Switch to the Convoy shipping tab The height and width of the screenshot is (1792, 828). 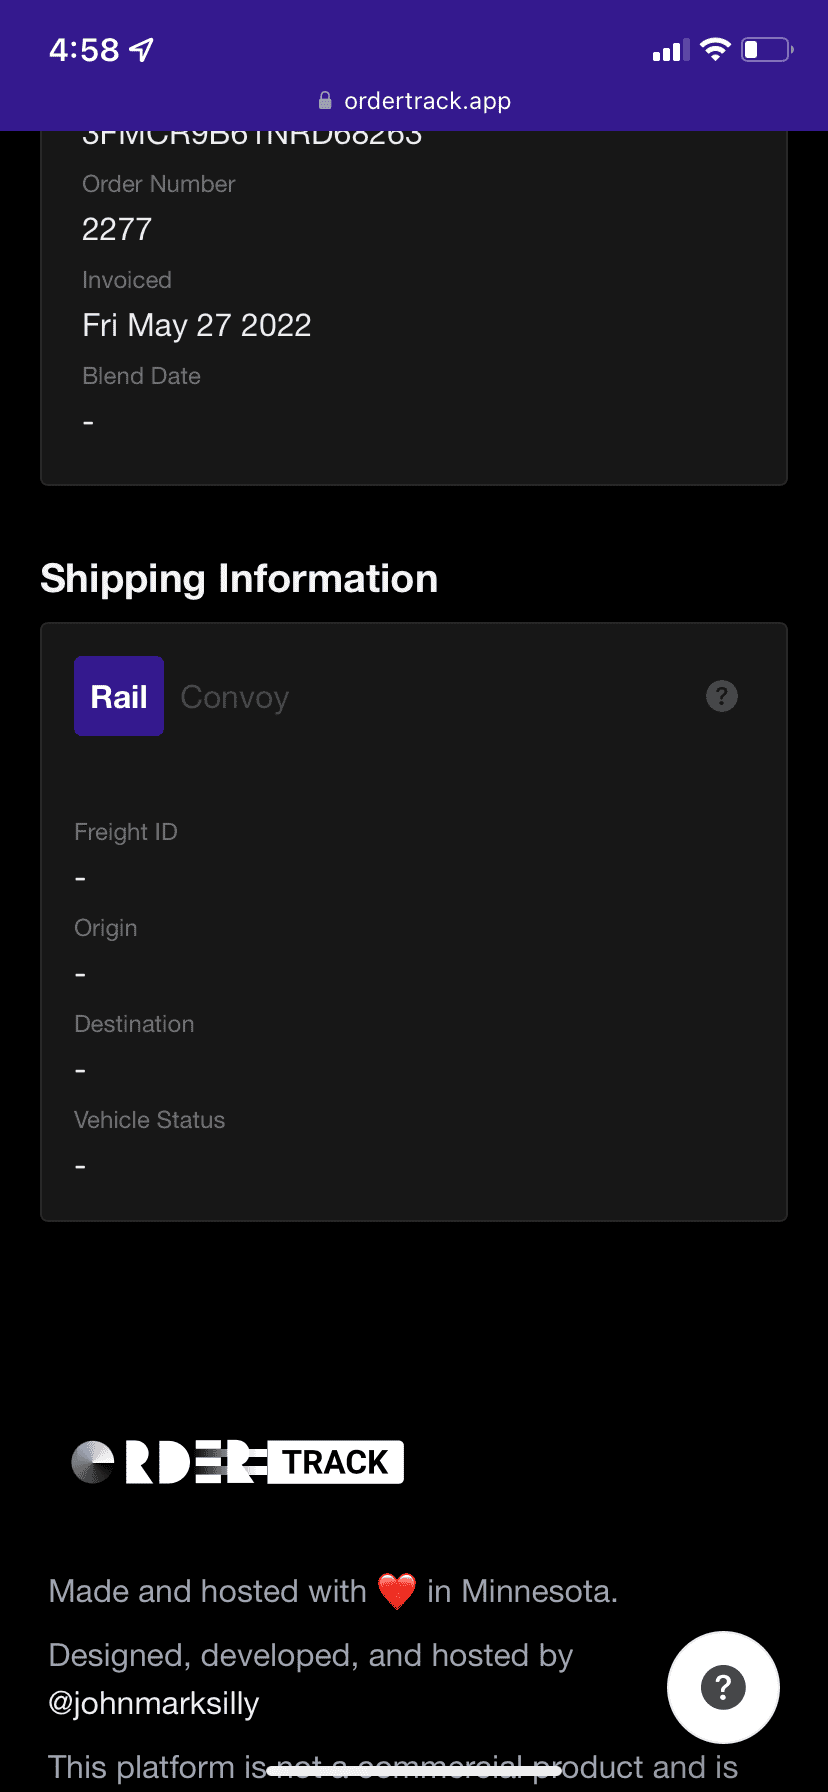click(x=235, y=697)
